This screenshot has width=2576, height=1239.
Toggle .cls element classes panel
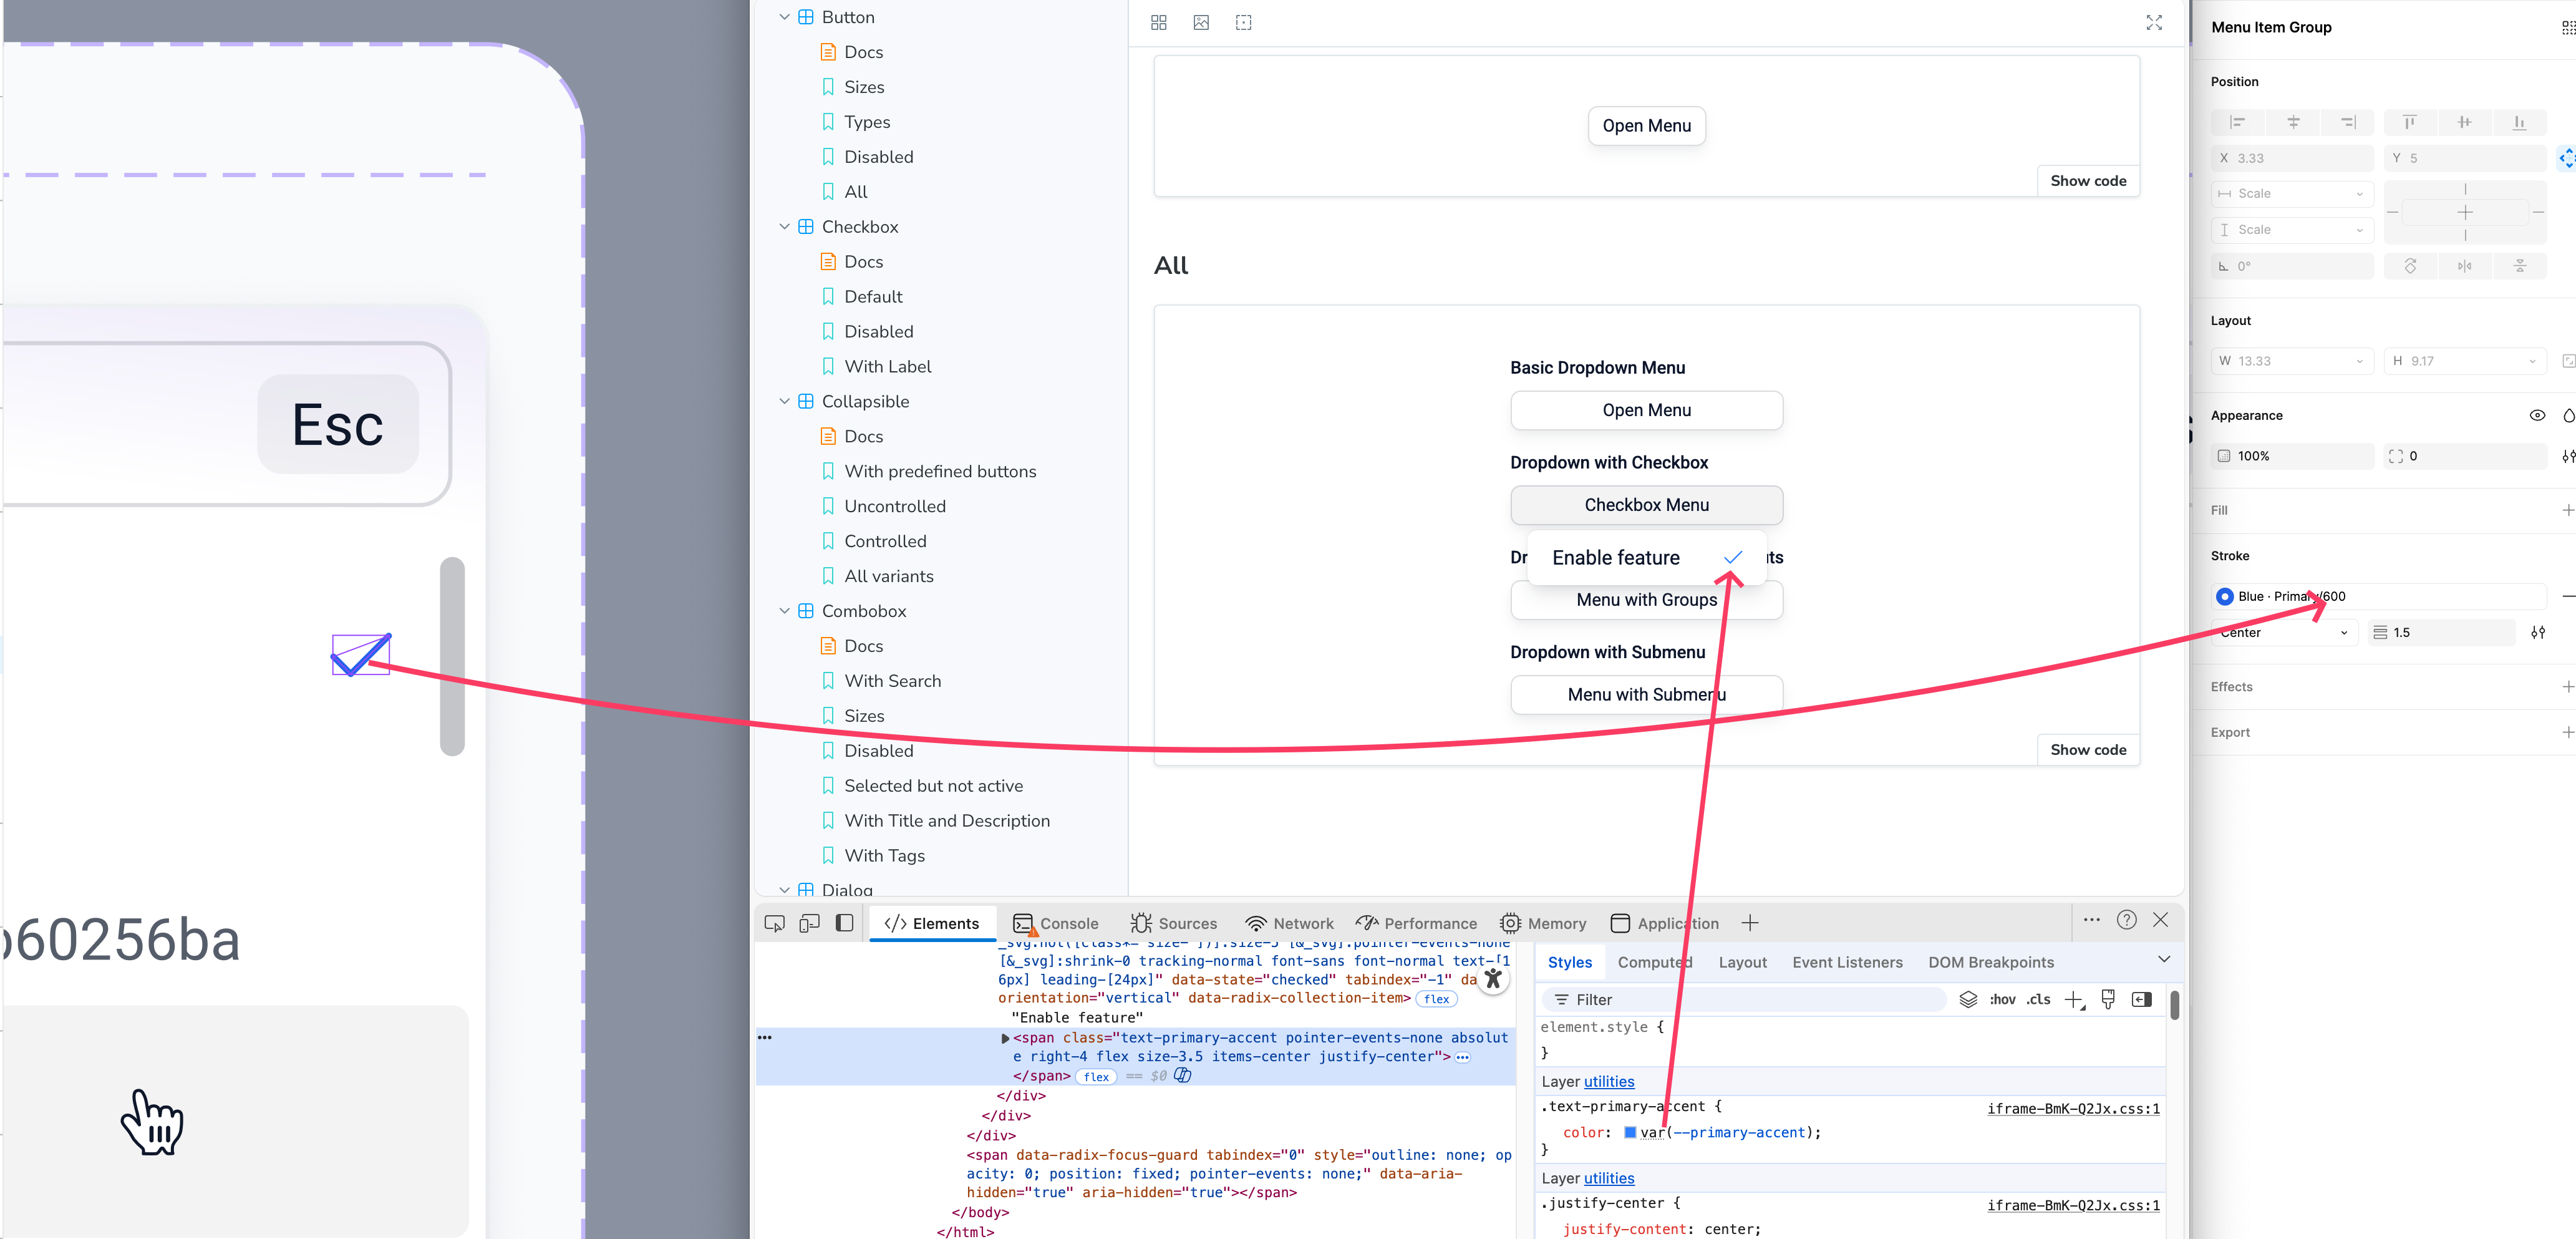coord(2038,1000)
